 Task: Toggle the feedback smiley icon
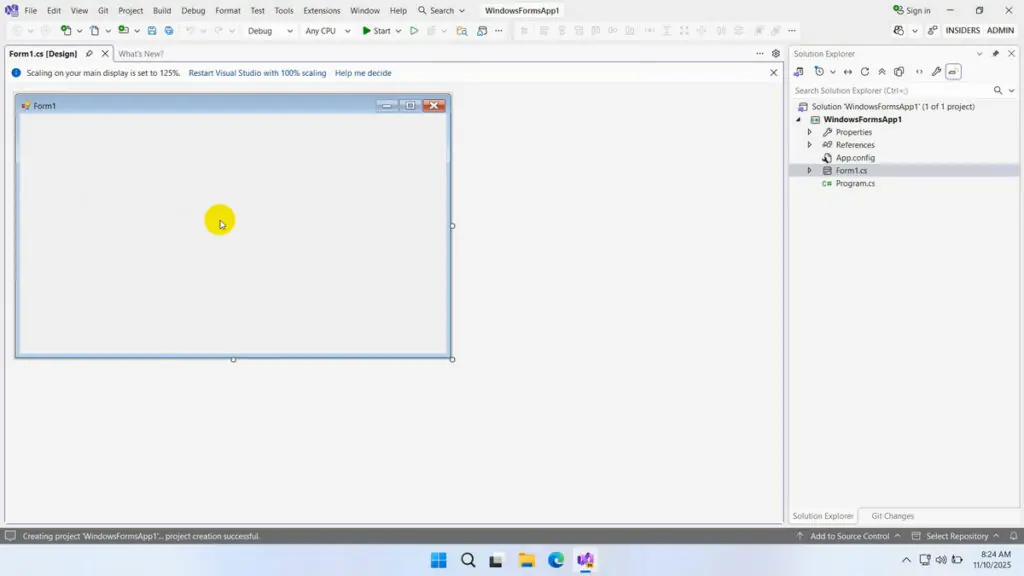(898, 30)
